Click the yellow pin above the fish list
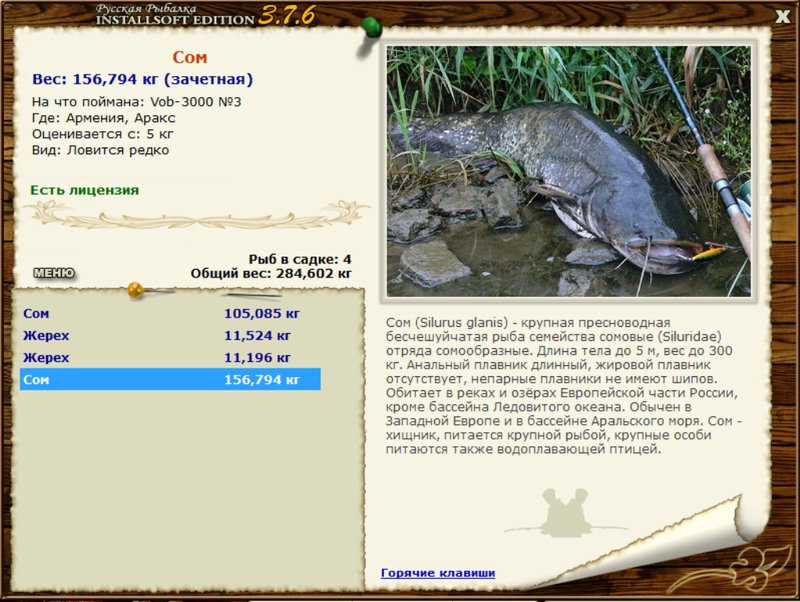 [x=136, y=290]
